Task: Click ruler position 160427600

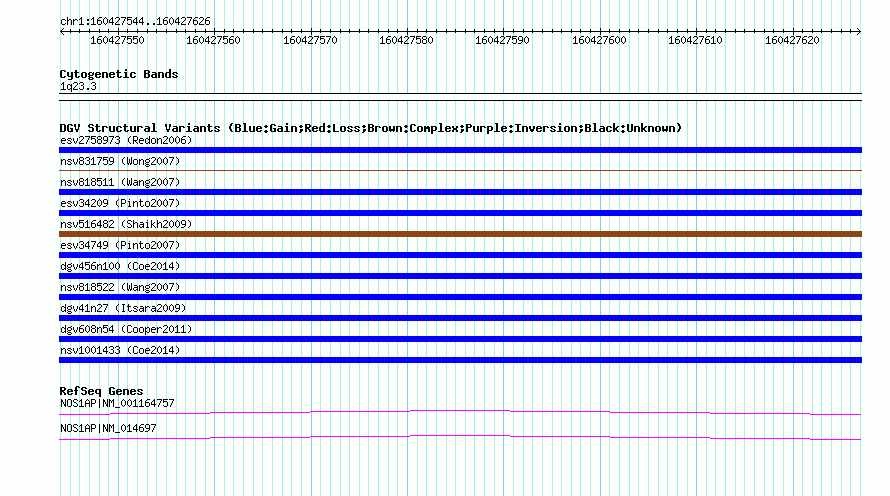Action: tap(599, 40)
